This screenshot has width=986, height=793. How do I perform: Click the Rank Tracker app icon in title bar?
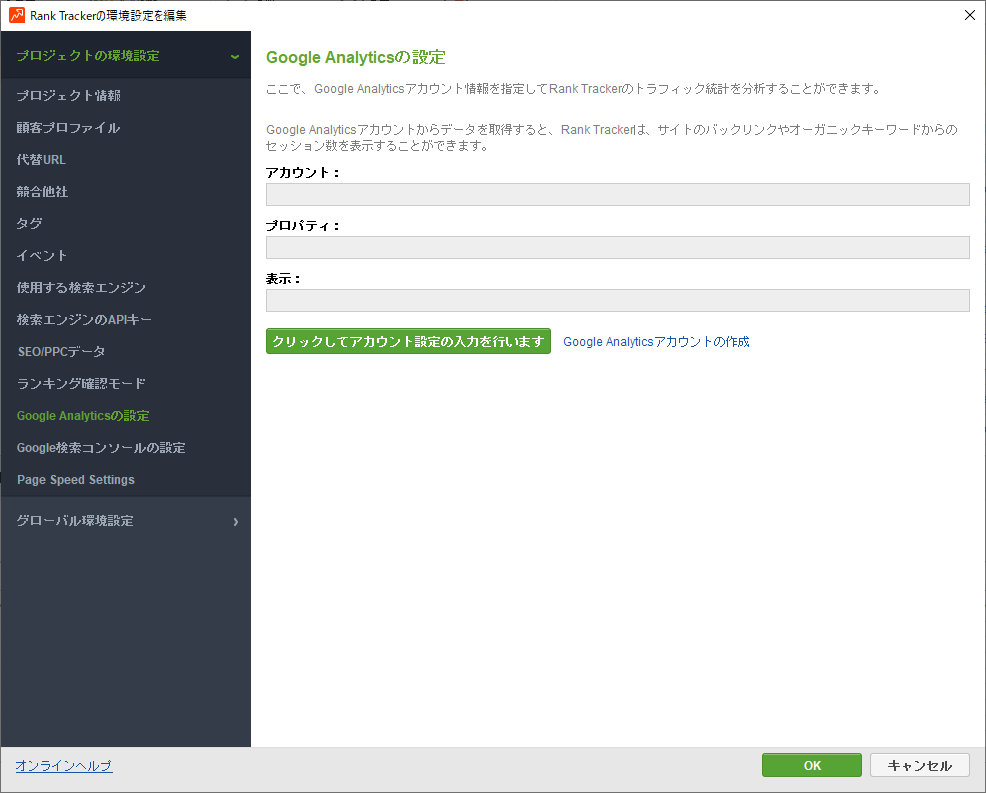17,15
